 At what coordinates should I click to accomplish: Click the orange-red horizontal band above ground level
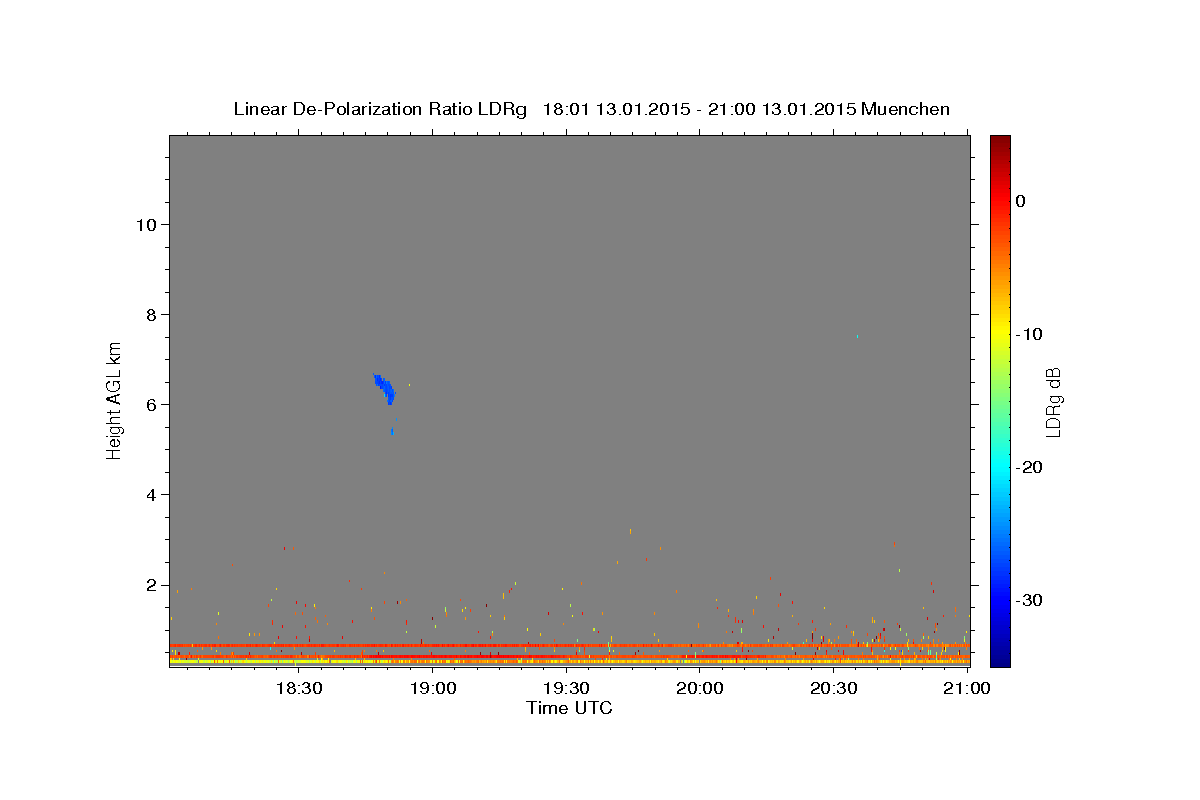569,645
